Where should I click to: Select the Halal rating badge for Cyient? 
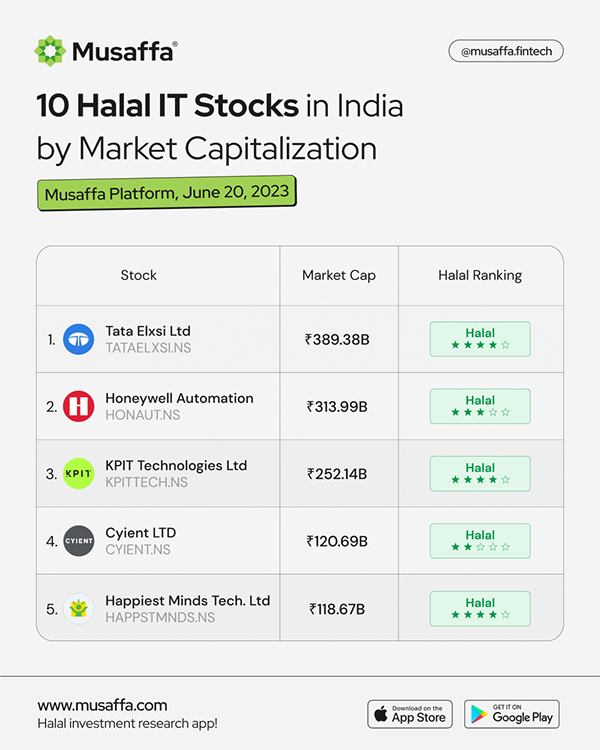click(480, 541)
